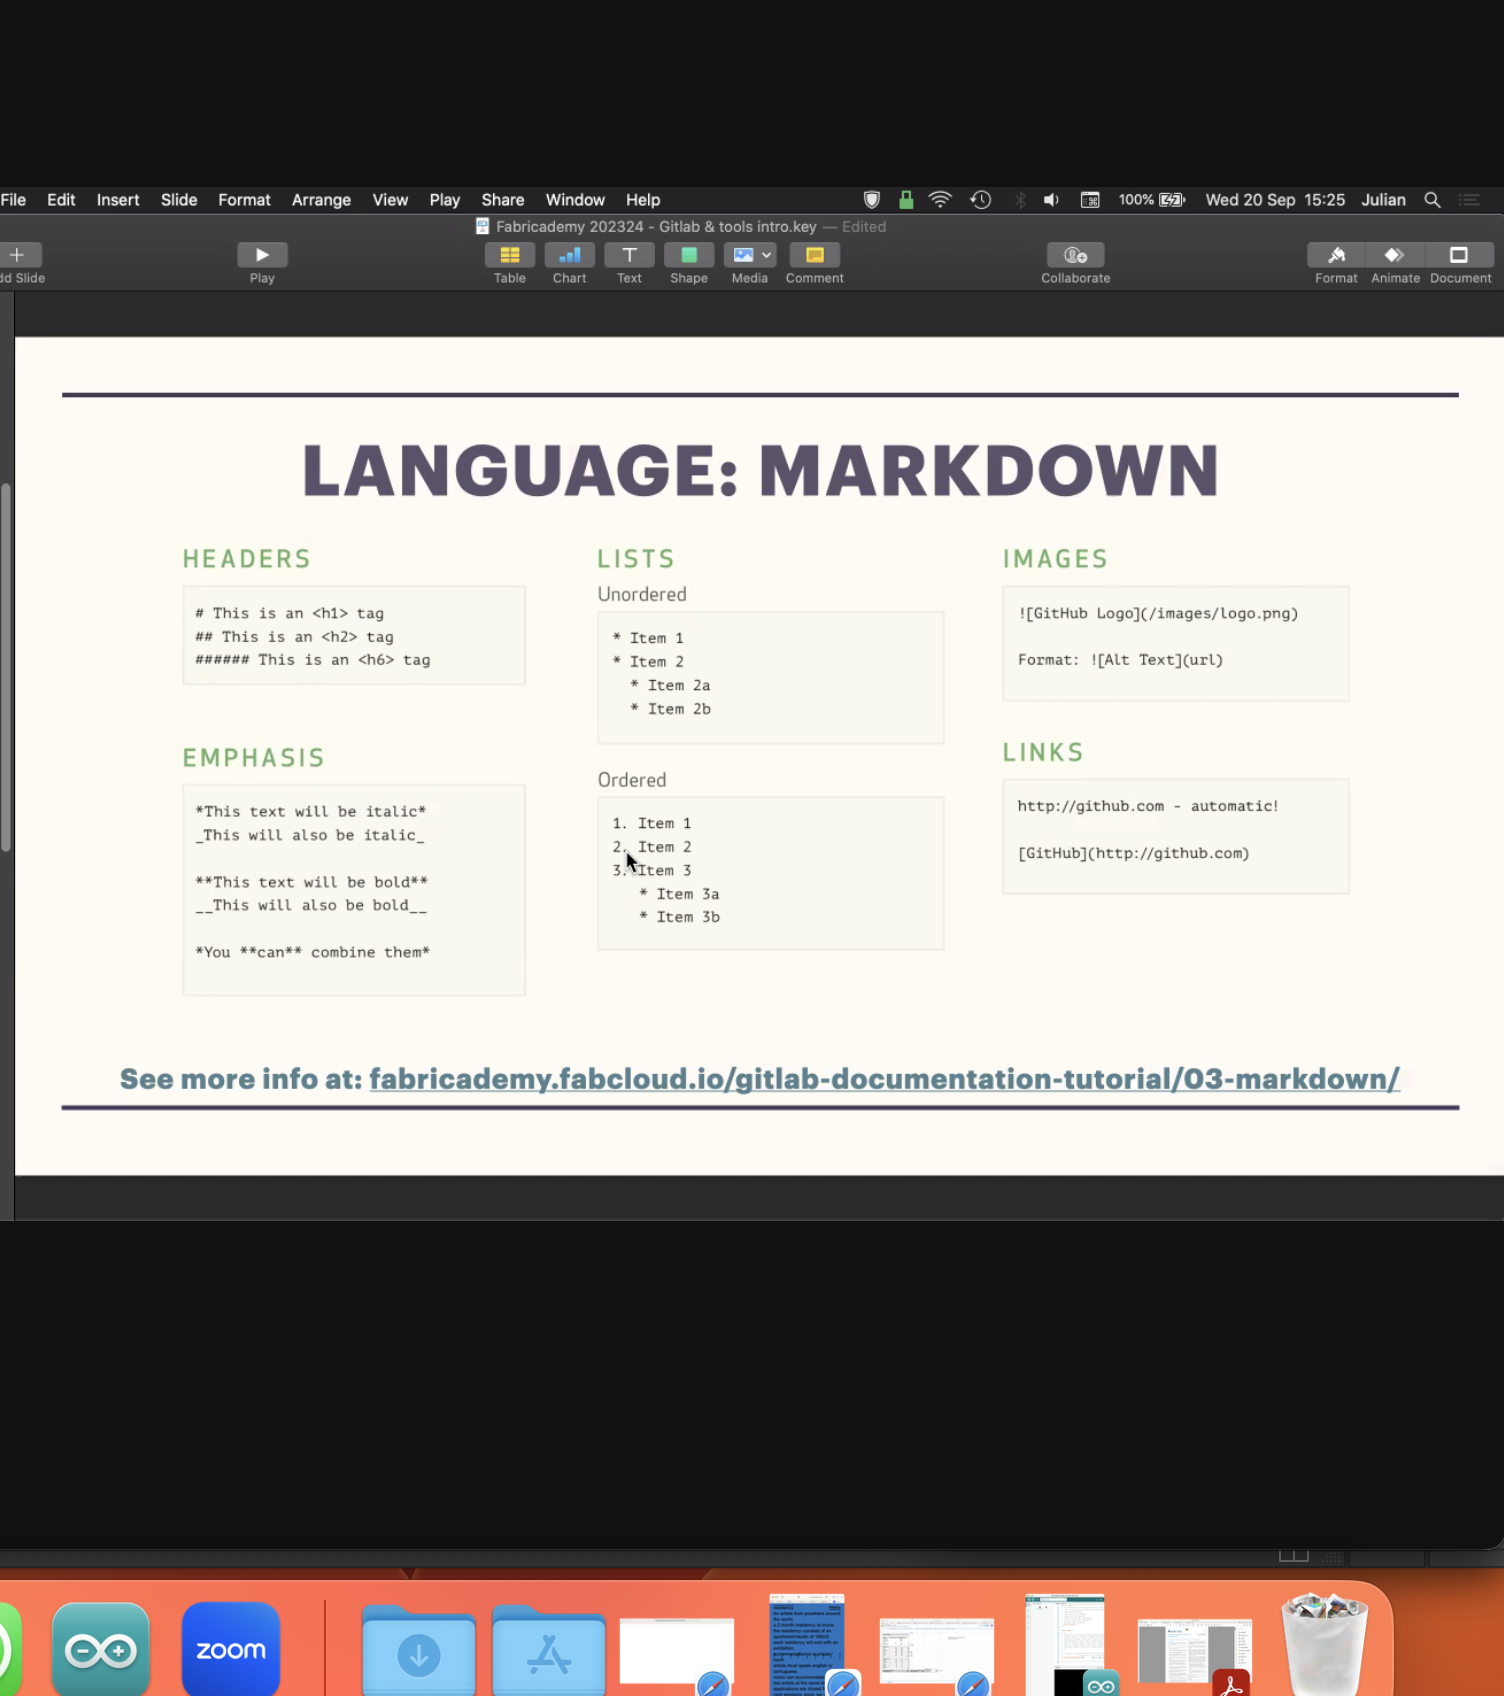The width and height of the screenshot is (1504, 1696).
Task: Open the Document inspector
Action: click(x=1459, y=255)
